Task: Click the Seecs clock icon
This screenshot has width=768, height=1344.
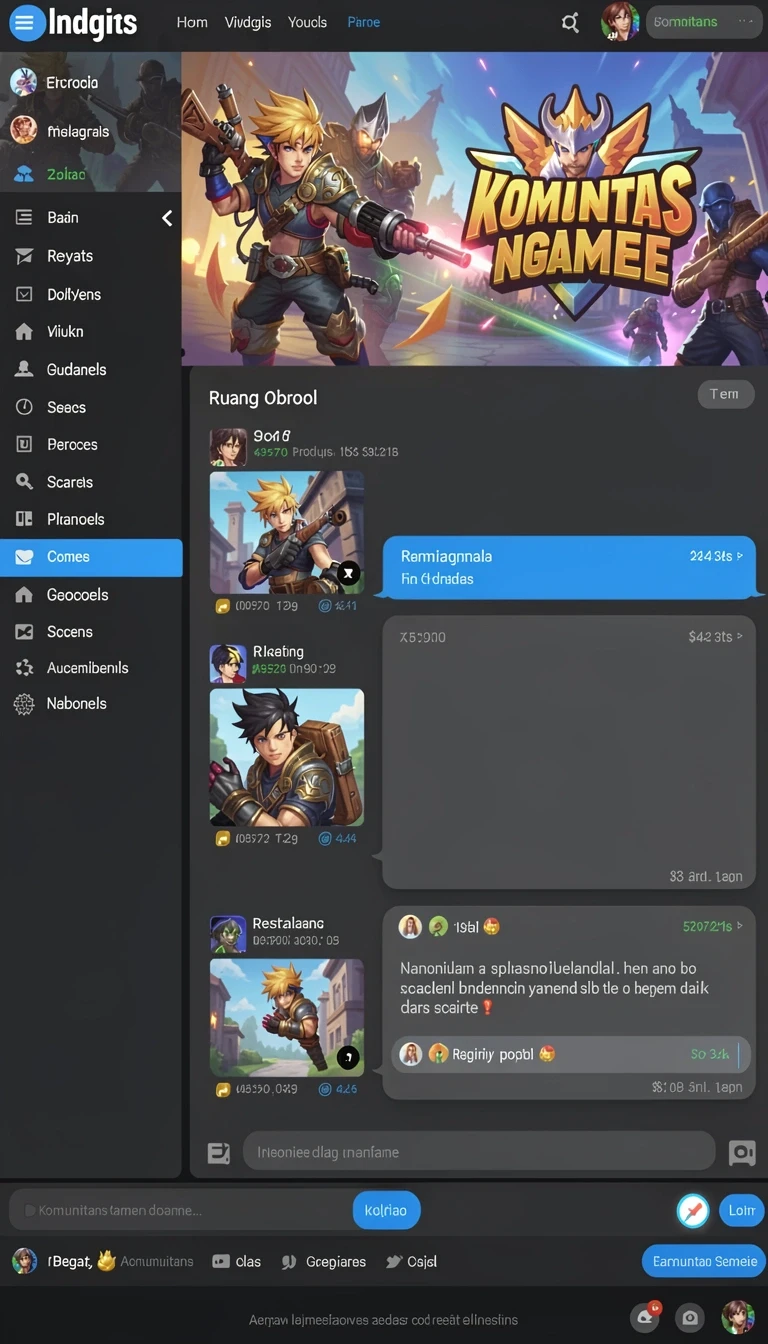Action: point(24,407)
